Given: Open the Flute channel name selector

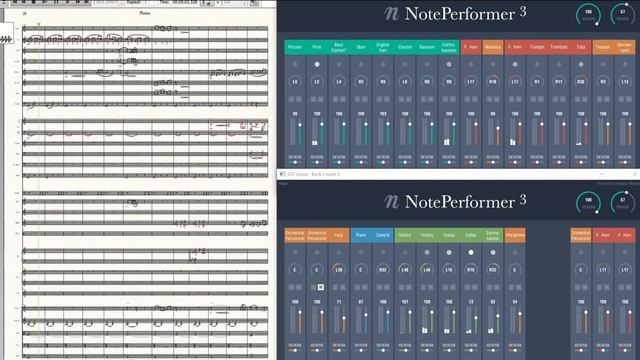Looking at the screenshot, I should [x=317, y=47].
